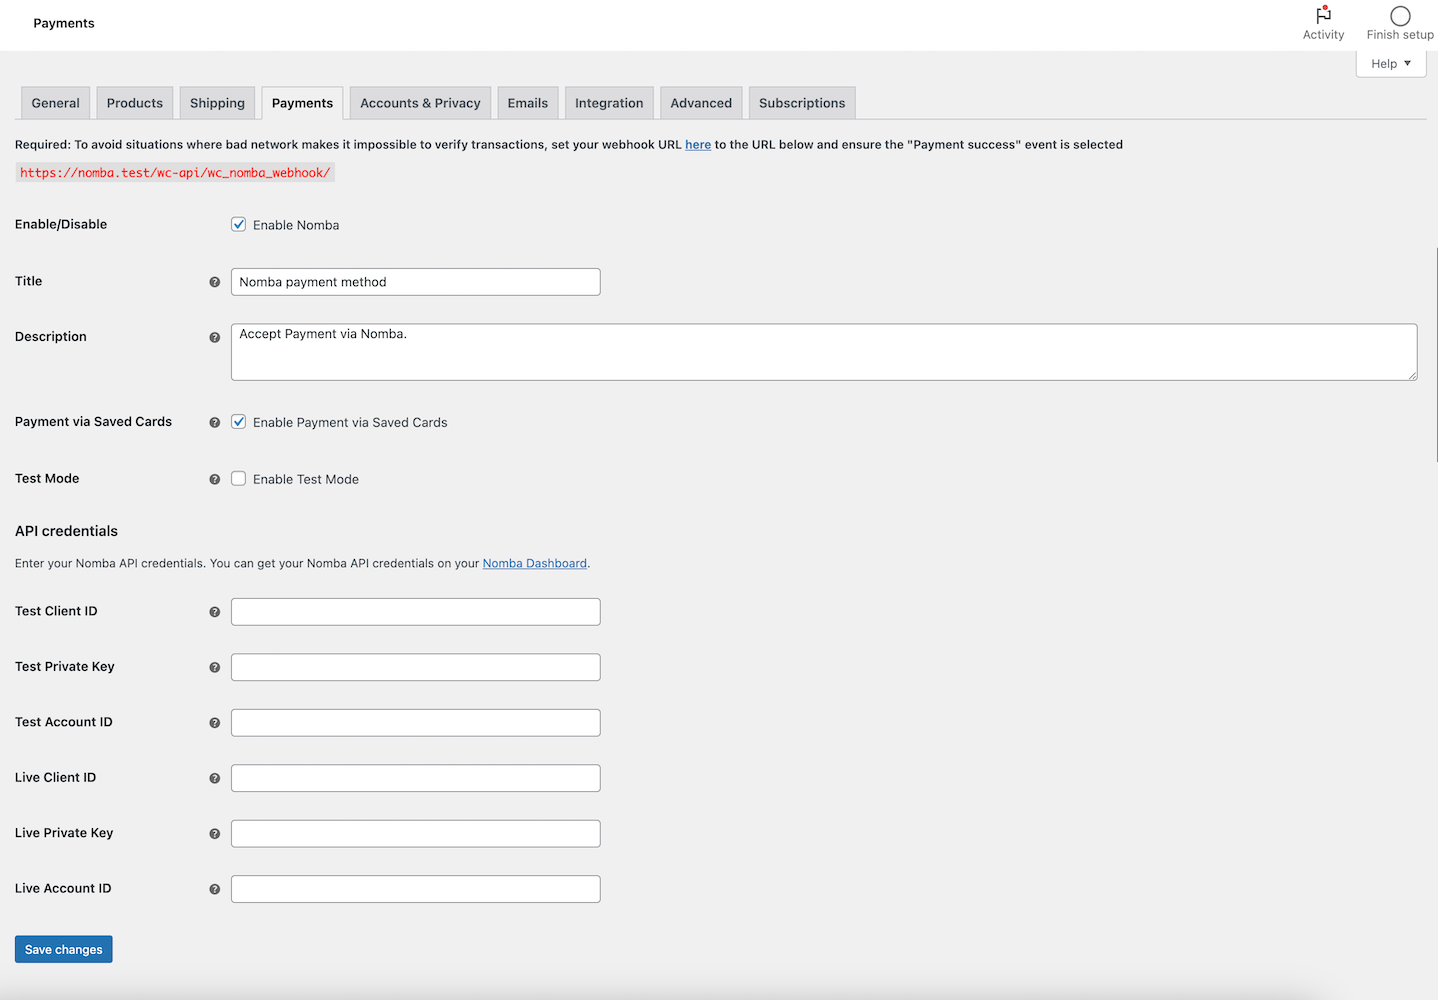Click the Payments page title
Image resolution: width=1438 pixels, height=1000 pixels.
click(x=64, y=23)
